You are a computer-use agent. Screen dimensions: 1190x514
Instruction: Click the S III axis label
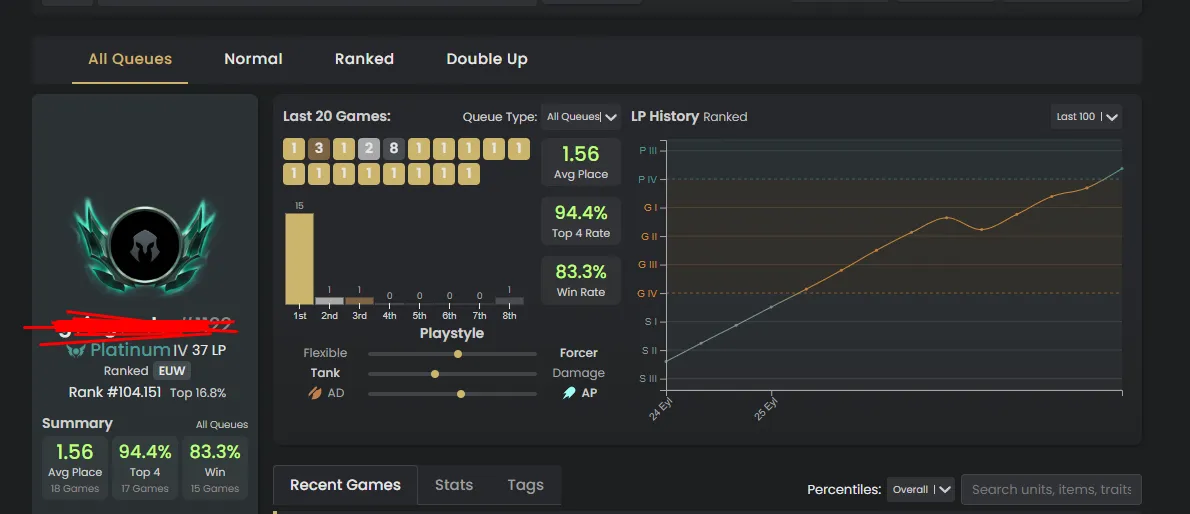click(648, 378)
